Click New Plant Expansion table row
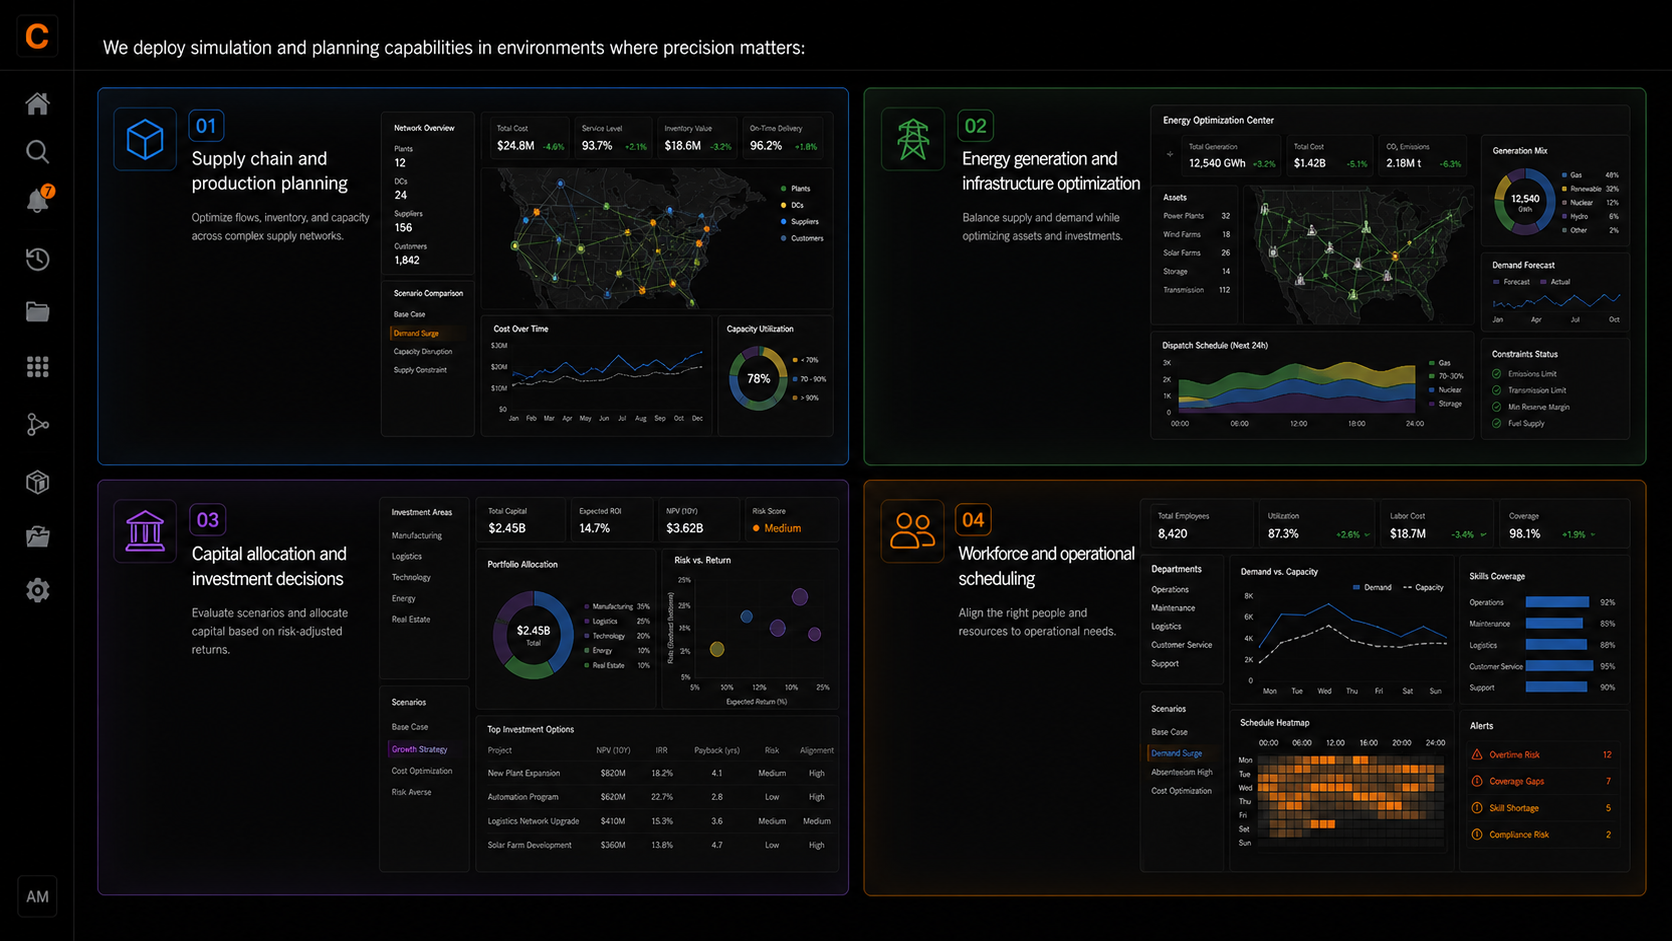 pyautogui.click(x=660, y=773)
